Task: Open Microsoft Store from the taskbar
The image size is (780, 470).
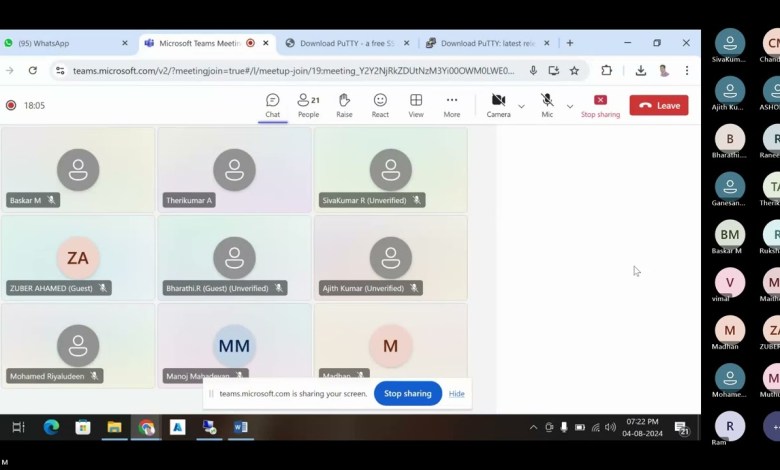Action: point(83,427)
